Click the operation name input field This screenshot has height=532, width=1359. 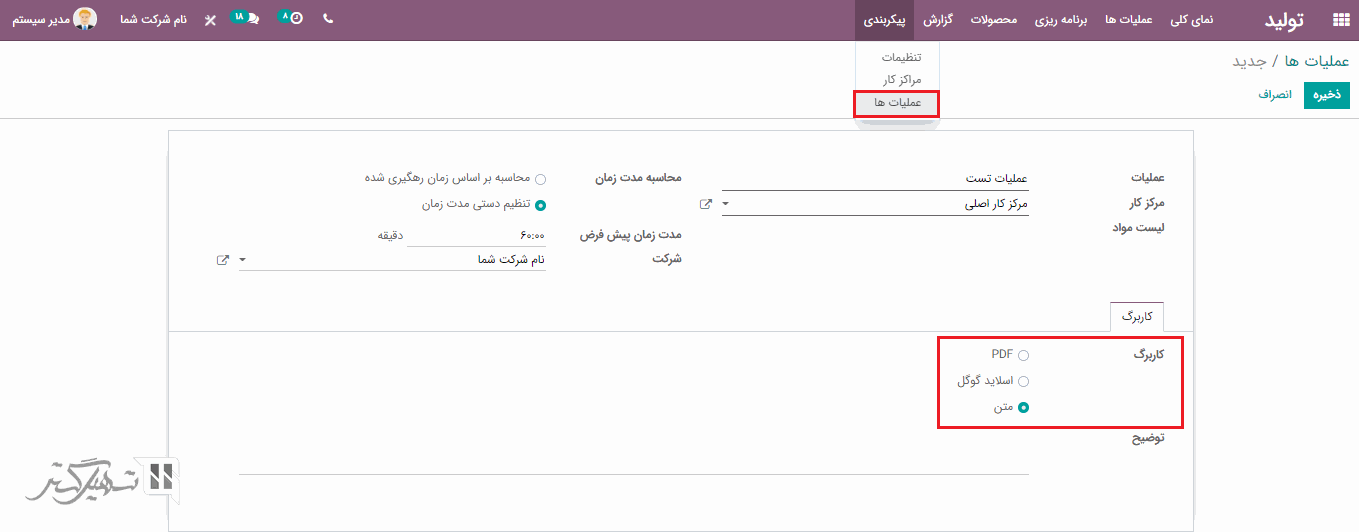point(875,178)
